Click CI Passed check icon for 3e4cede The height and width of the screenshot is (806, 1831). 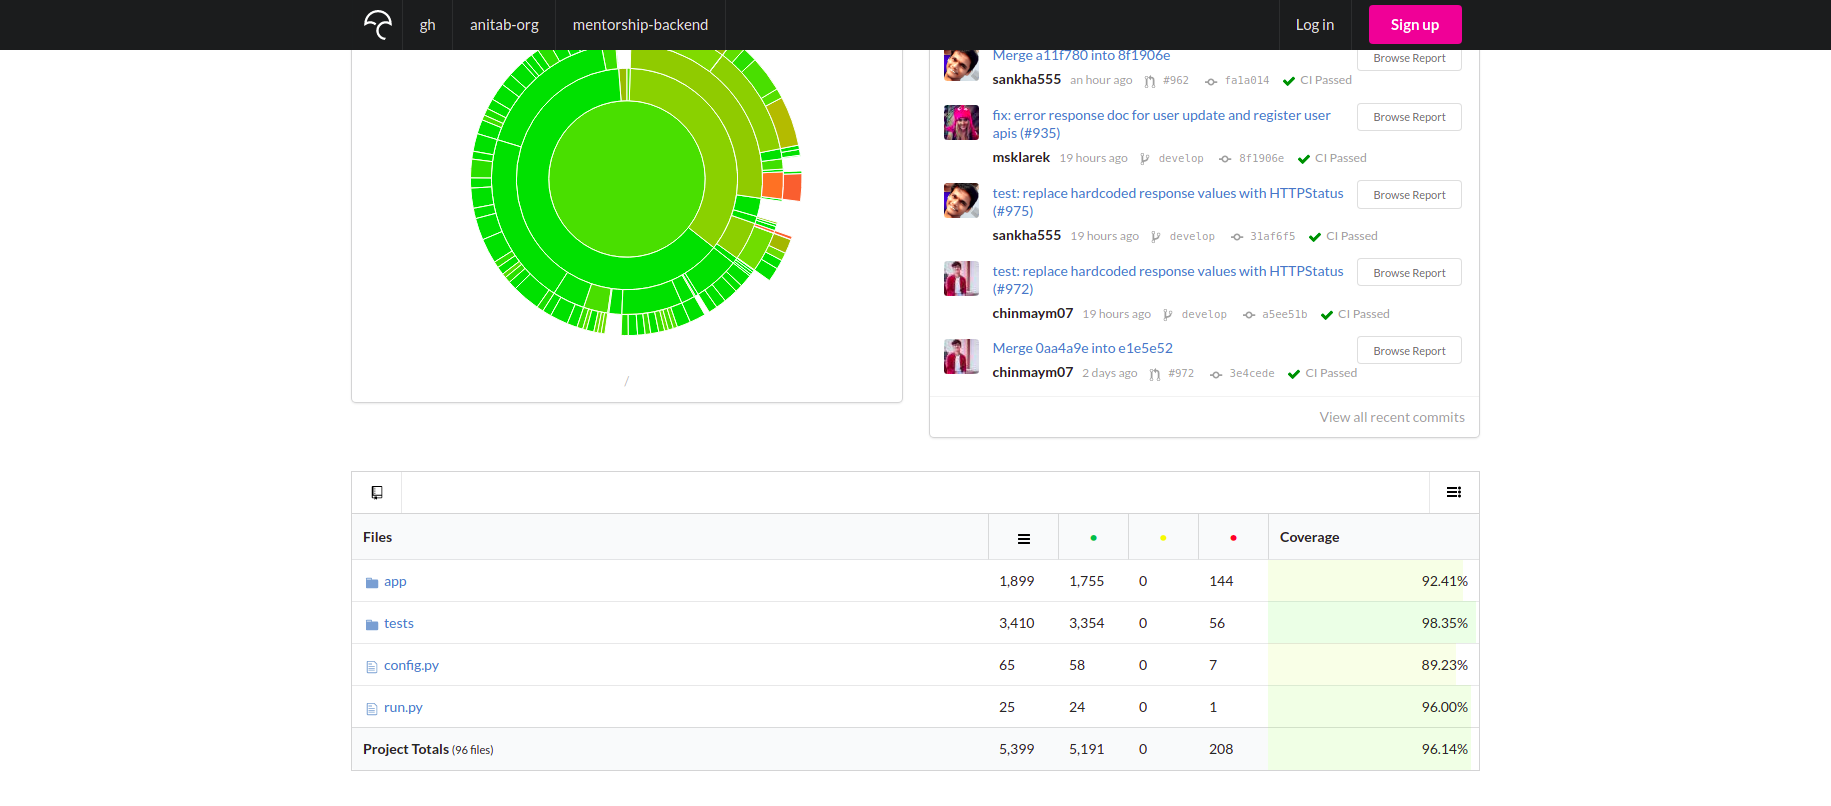tap(1294, 374)
